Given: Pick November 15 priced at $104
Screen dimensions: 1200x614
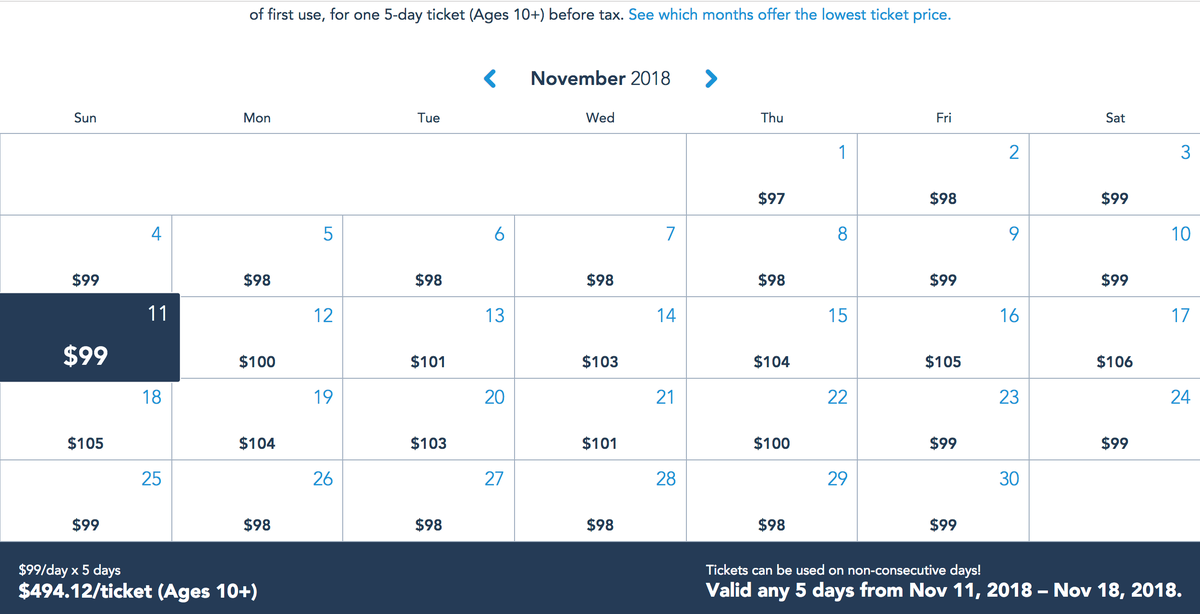Looking at the screenshot, I should pos(772,338).
